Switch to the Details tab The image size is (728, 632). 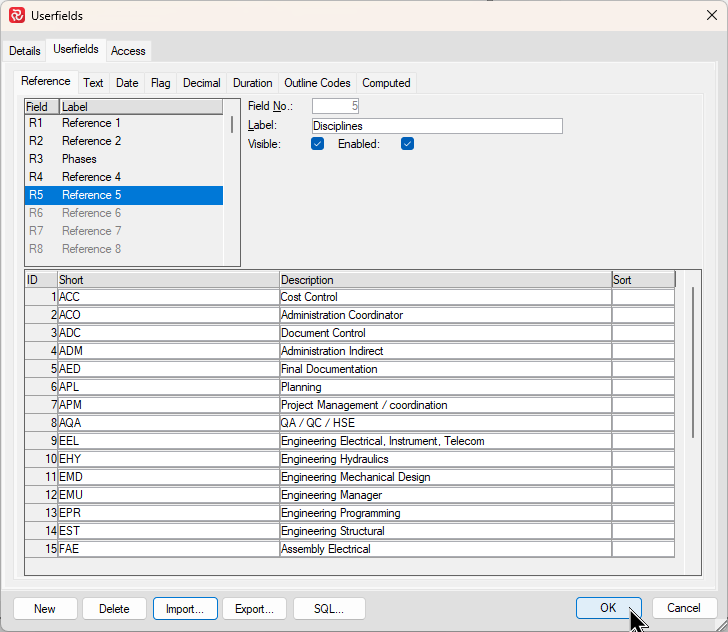(25, 51)
